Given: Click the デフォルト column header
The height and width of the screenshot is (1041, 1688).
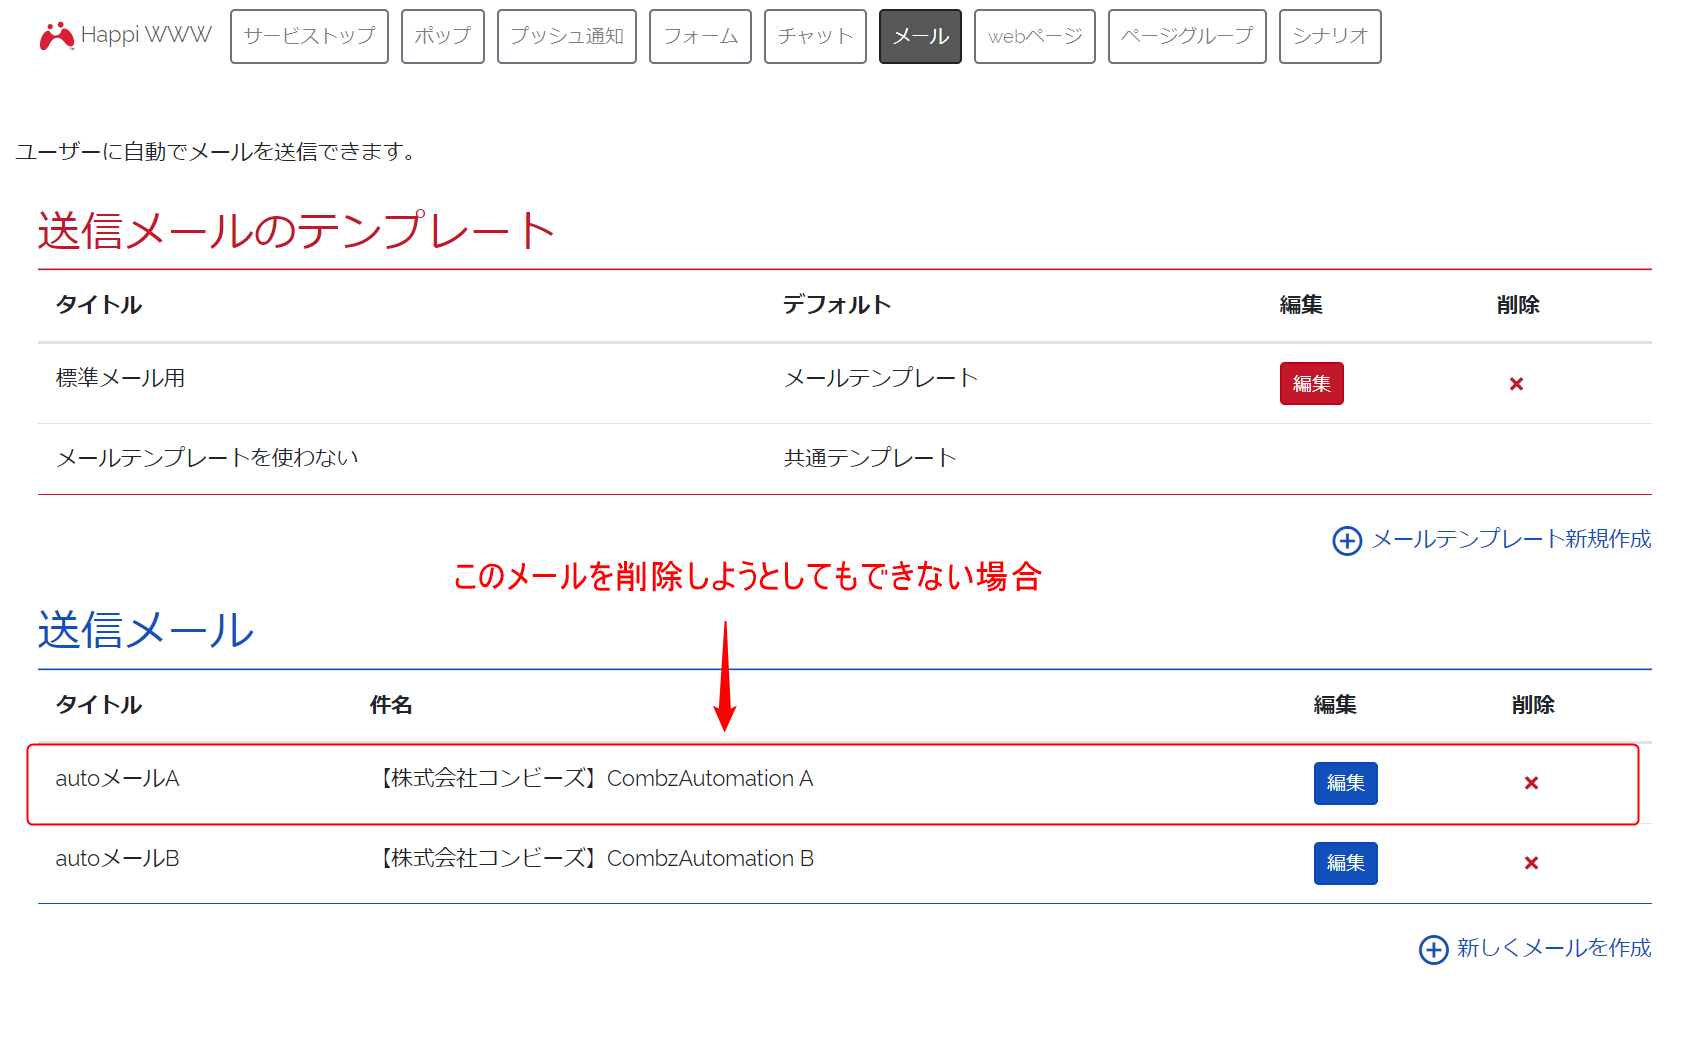Looking at the screenshot, I should tap(836, 305).
